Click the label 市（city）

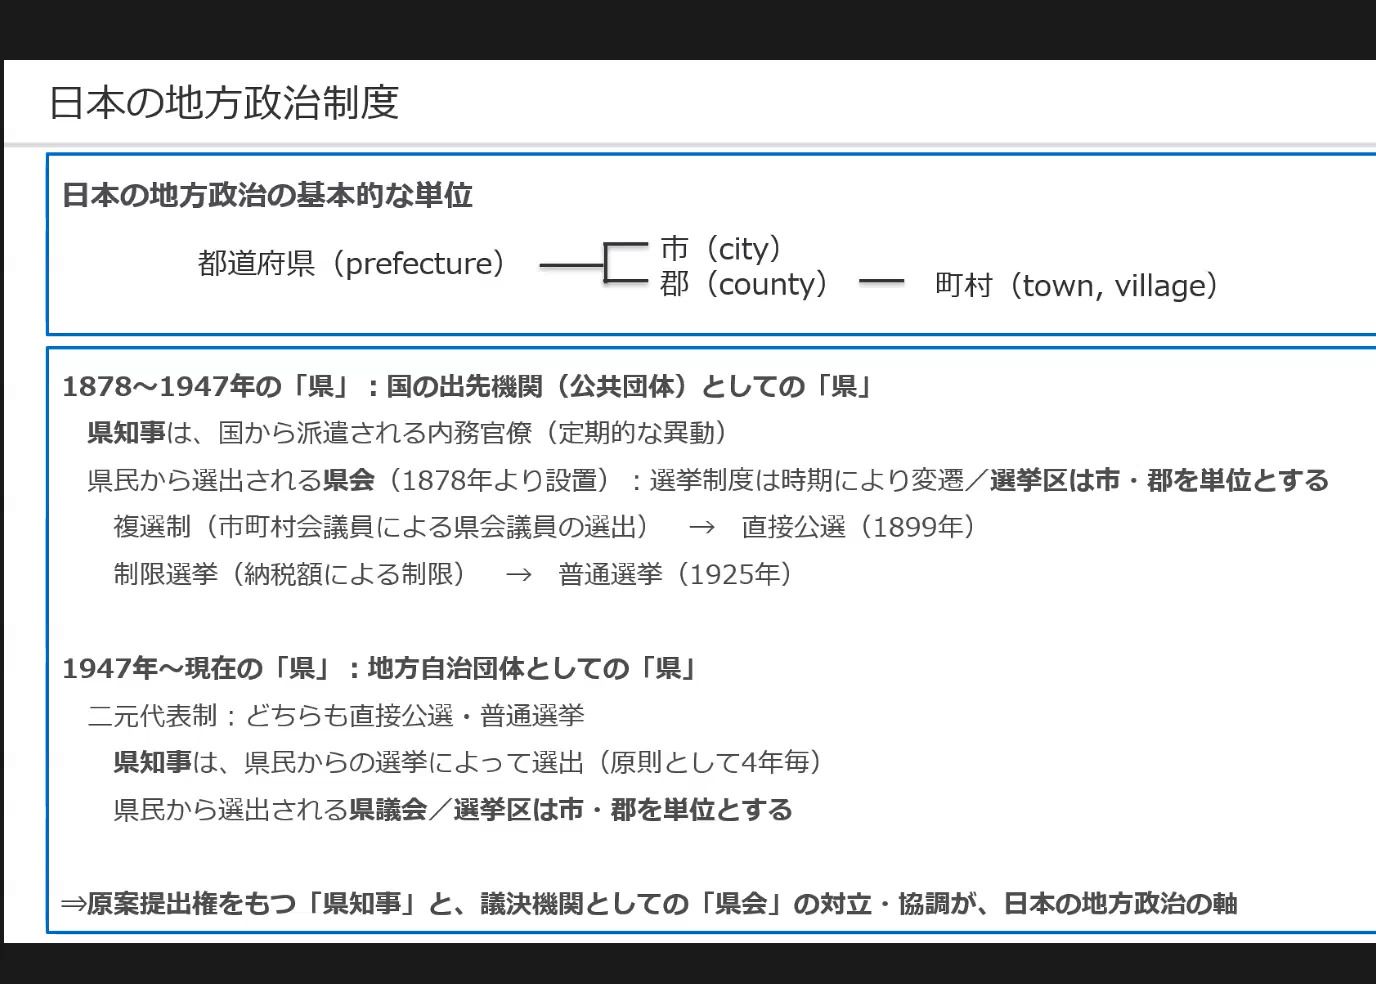pyautogui.click(x=724, y=248)
